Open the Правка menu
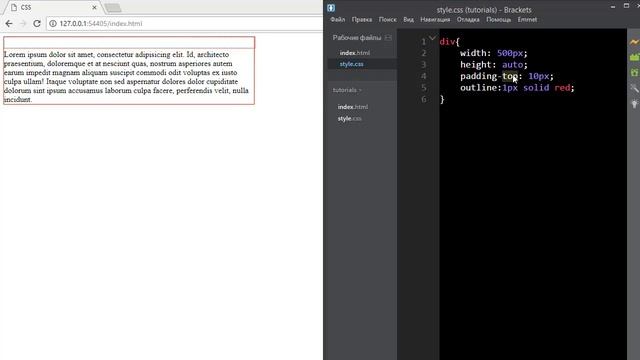640x360 pixels. point(362,19)
